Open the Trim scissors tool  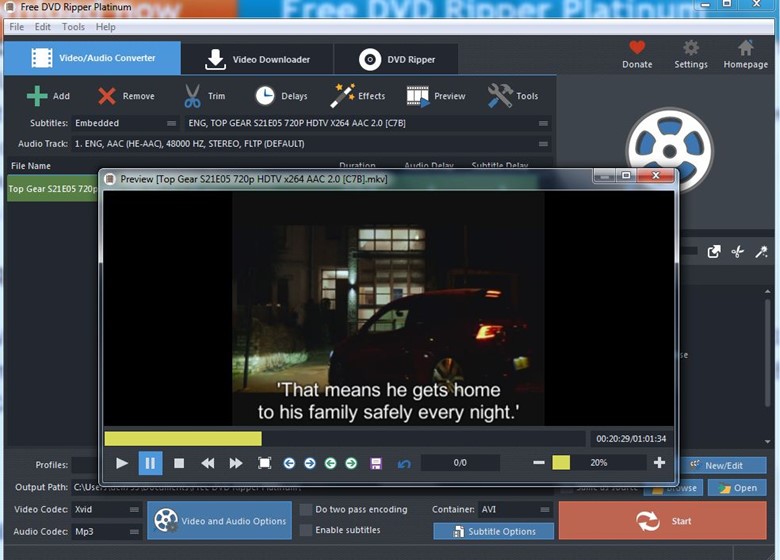(x=204, y=96)
